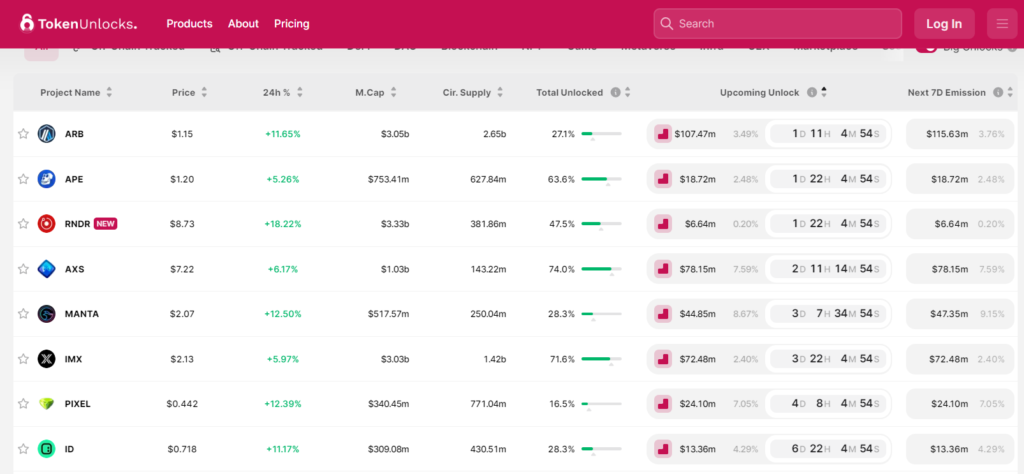Favorite AXS with its star
Viewport: 1024px width, 474px height.
[24, 269]
